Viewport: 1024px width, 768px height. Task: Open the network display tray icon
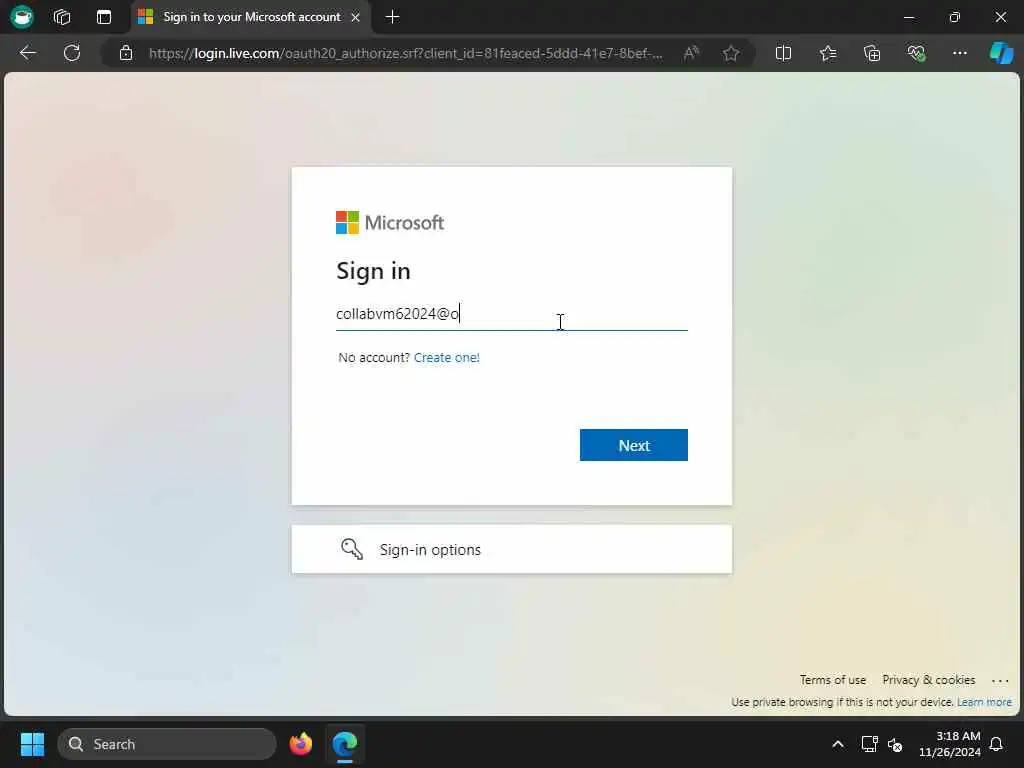(x=869, y=744)
